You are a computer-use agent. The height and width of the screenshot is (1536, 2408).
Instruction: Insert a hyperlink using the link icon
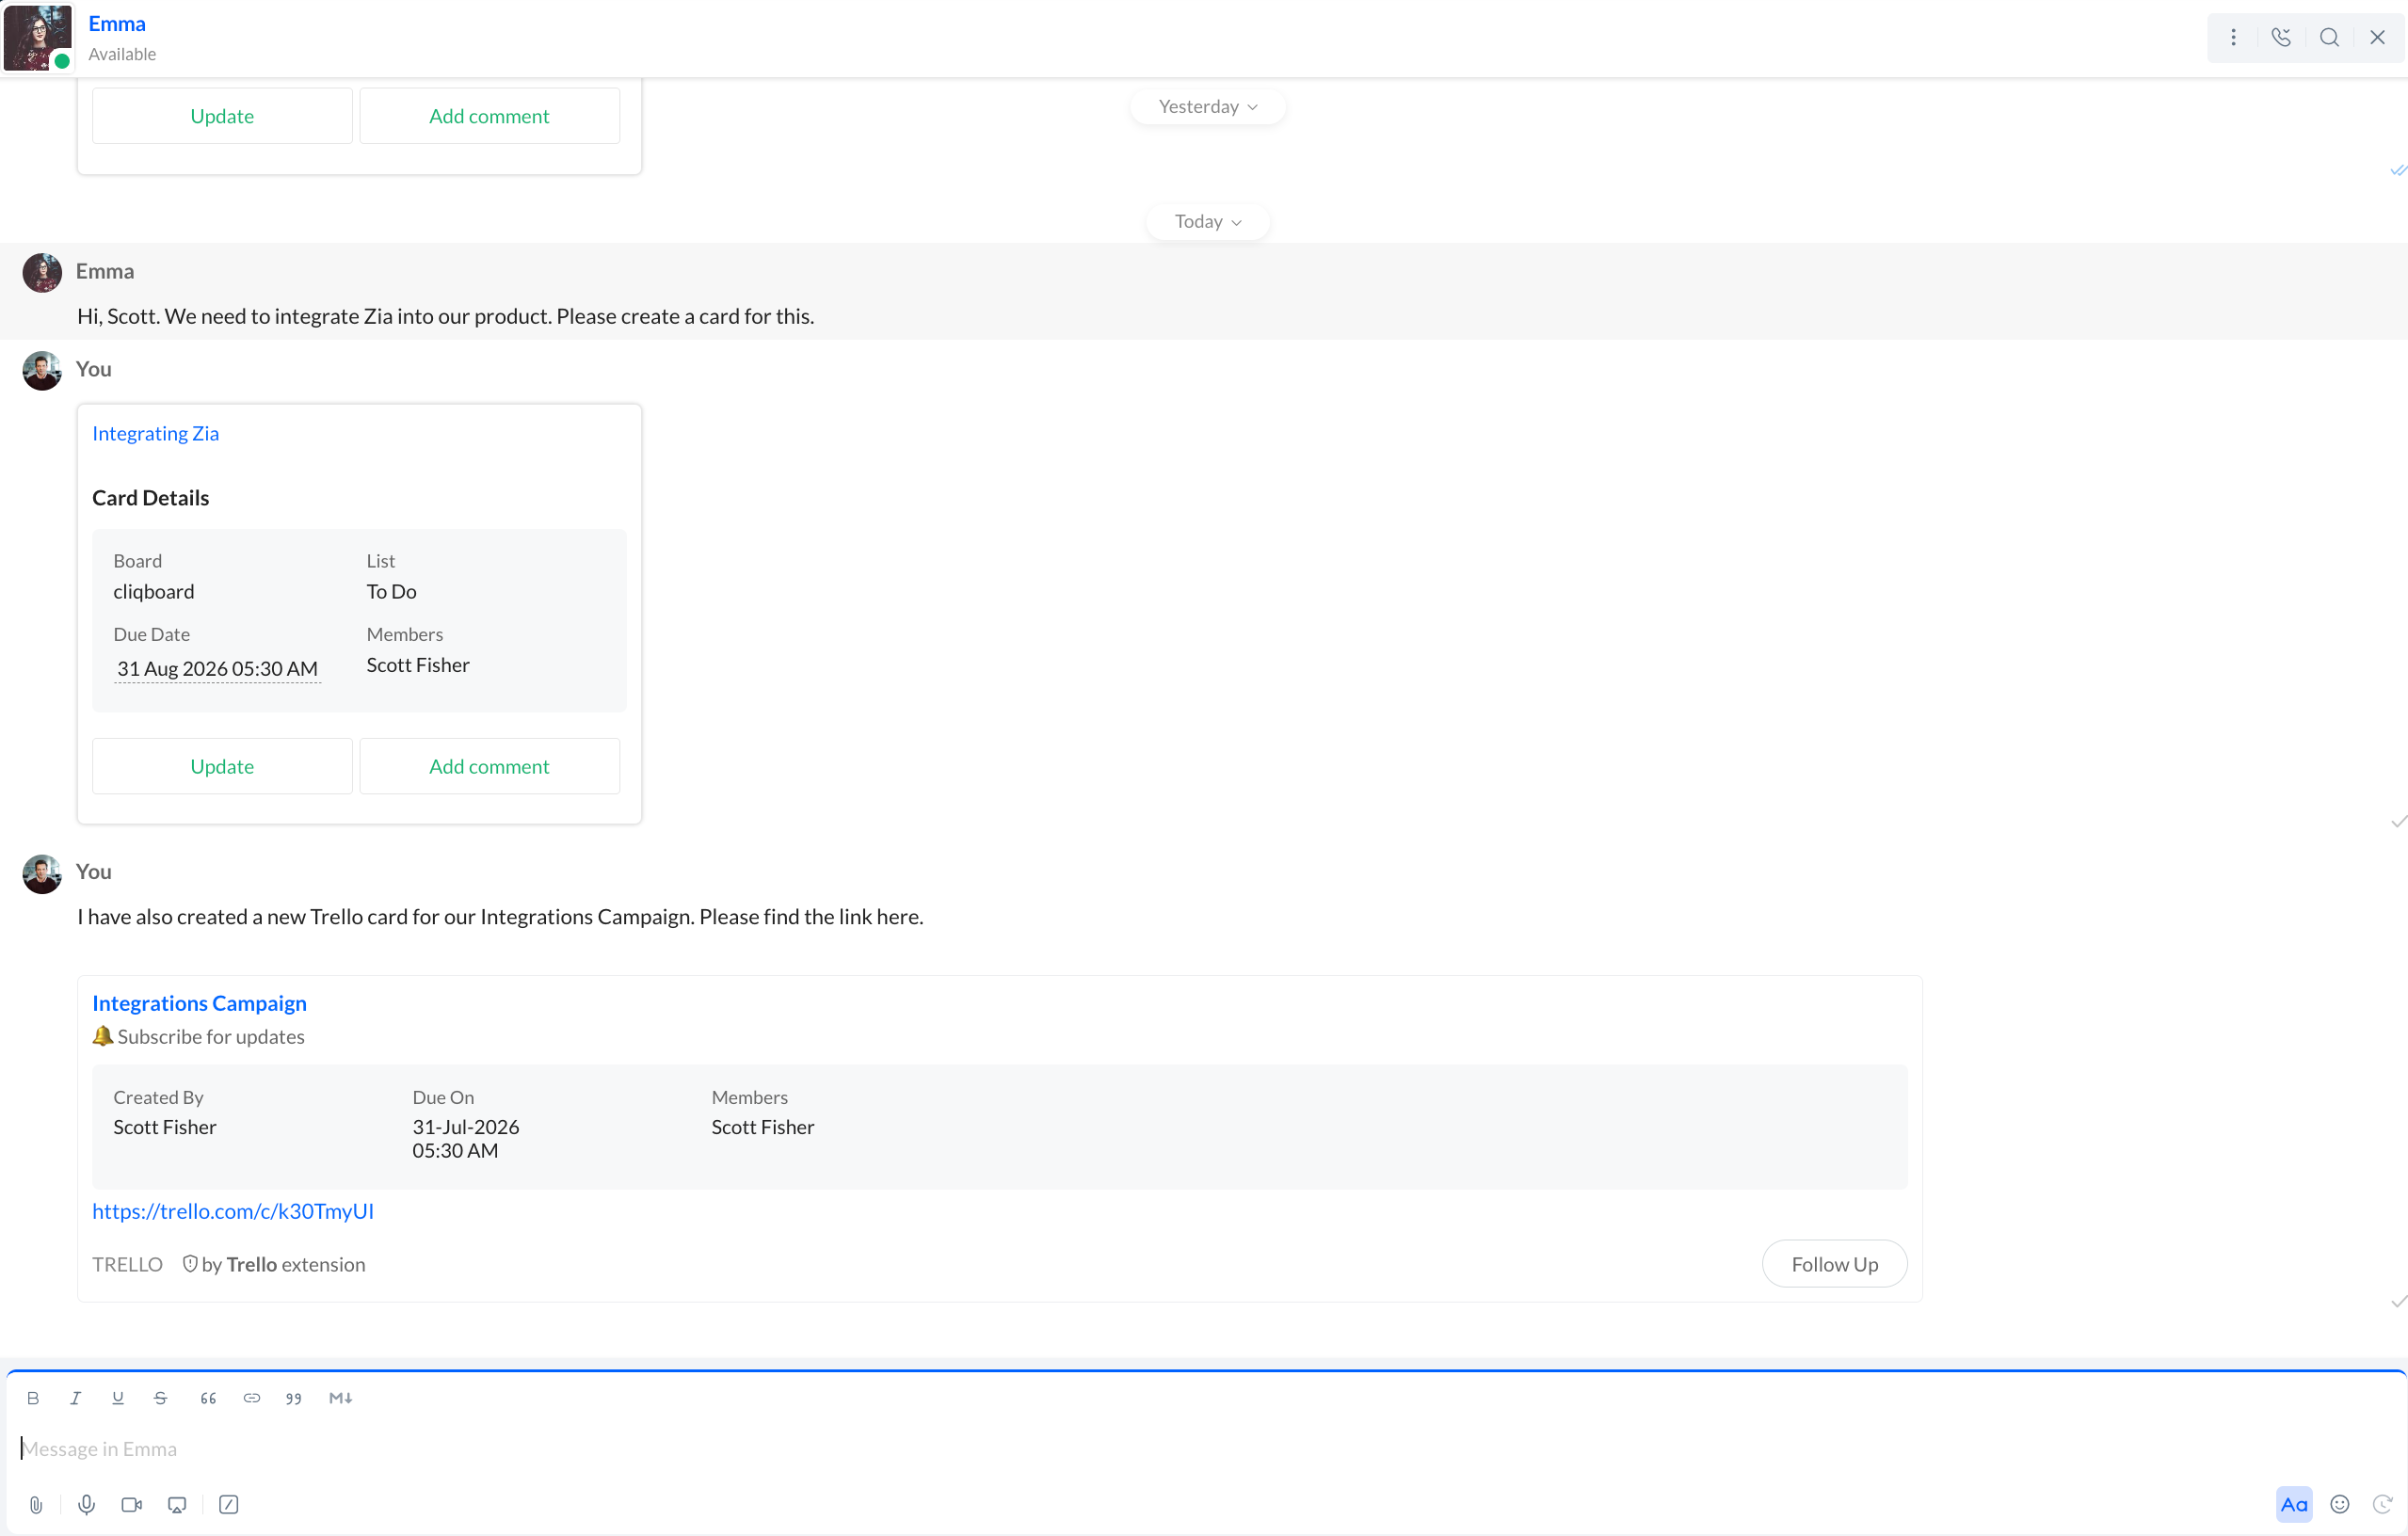(x=252, y=1398)
